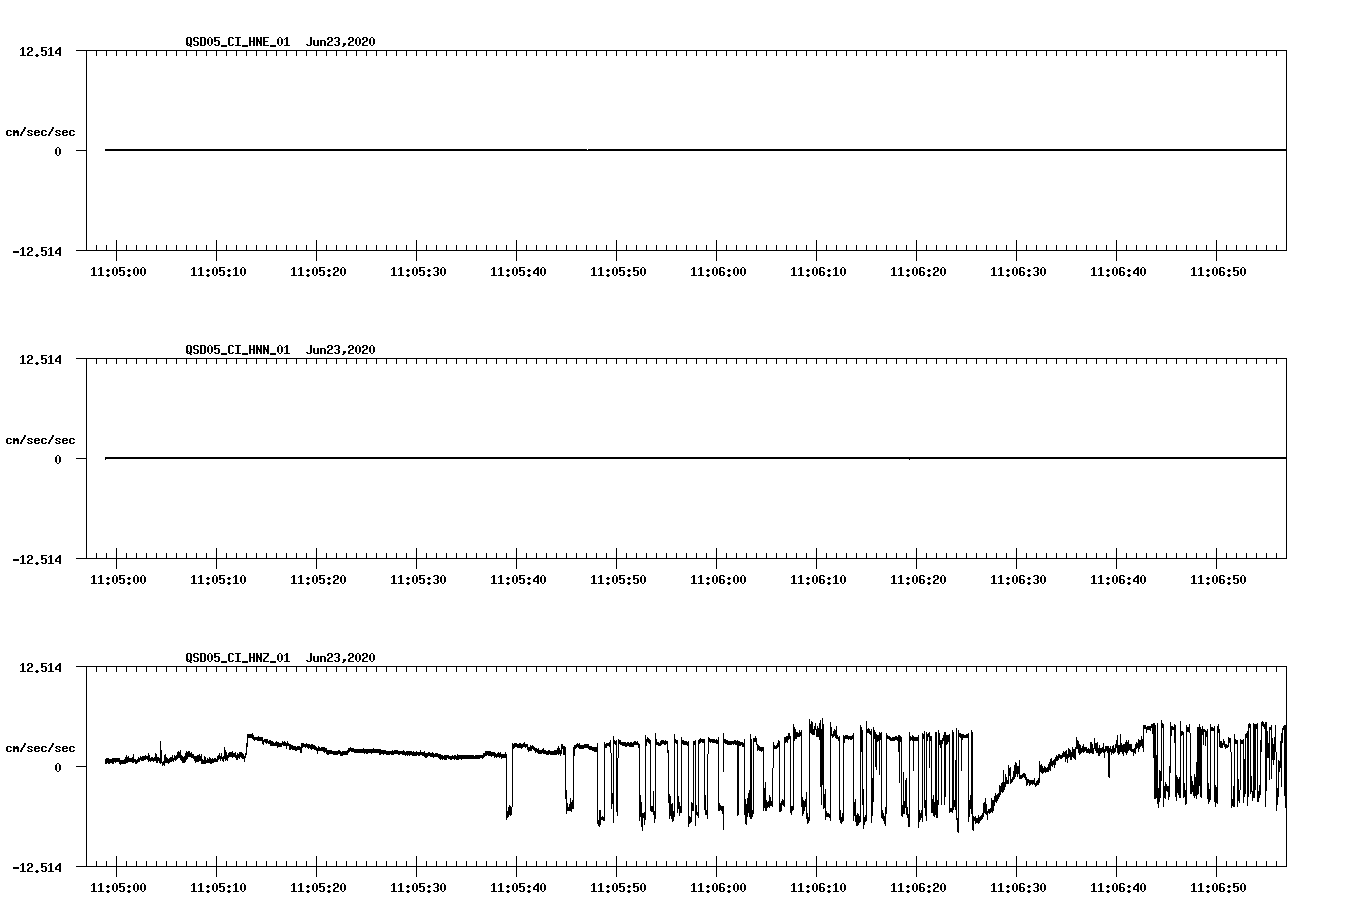Click the 11:06:50 time label under HNE plot
This screenshot has height=924, width=1358.
tap(1218, 272)
